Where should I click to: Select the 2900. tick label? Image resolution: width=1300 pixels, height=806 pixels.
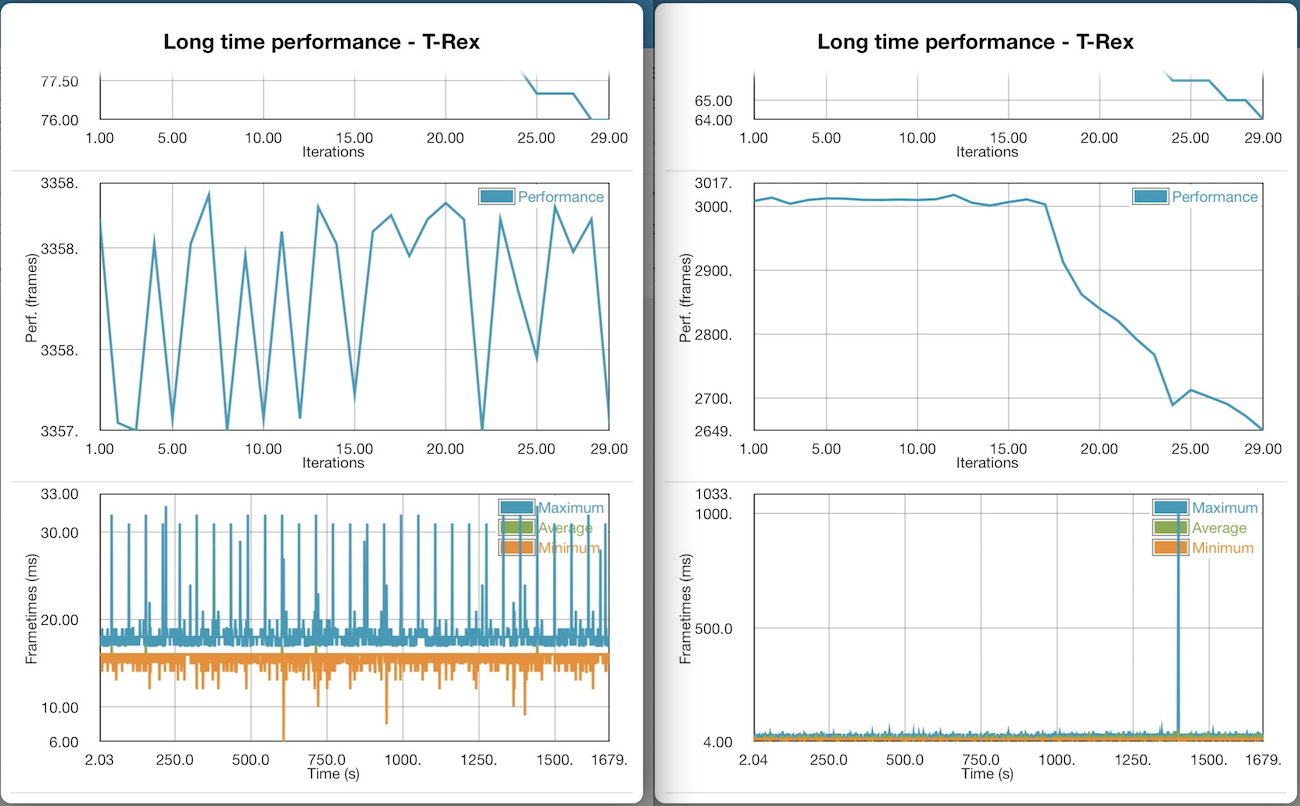click(714, 271)
